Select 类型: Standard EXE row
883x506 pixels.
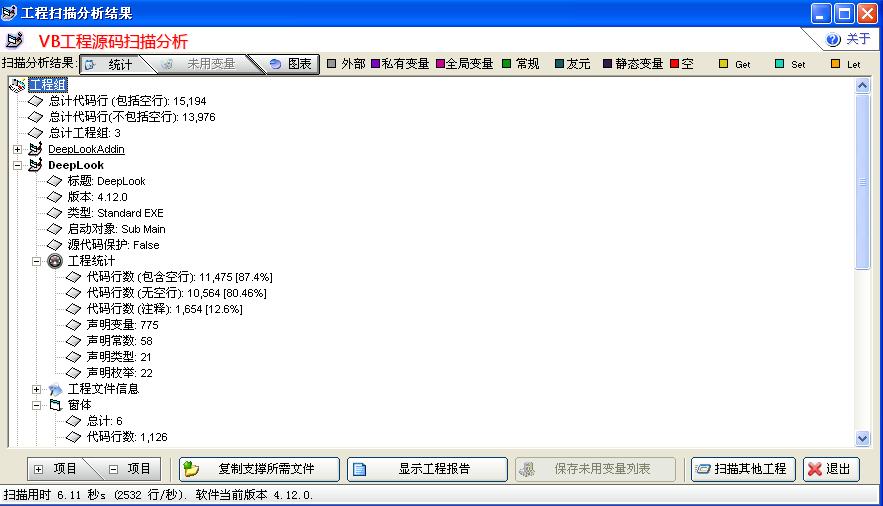115,213
